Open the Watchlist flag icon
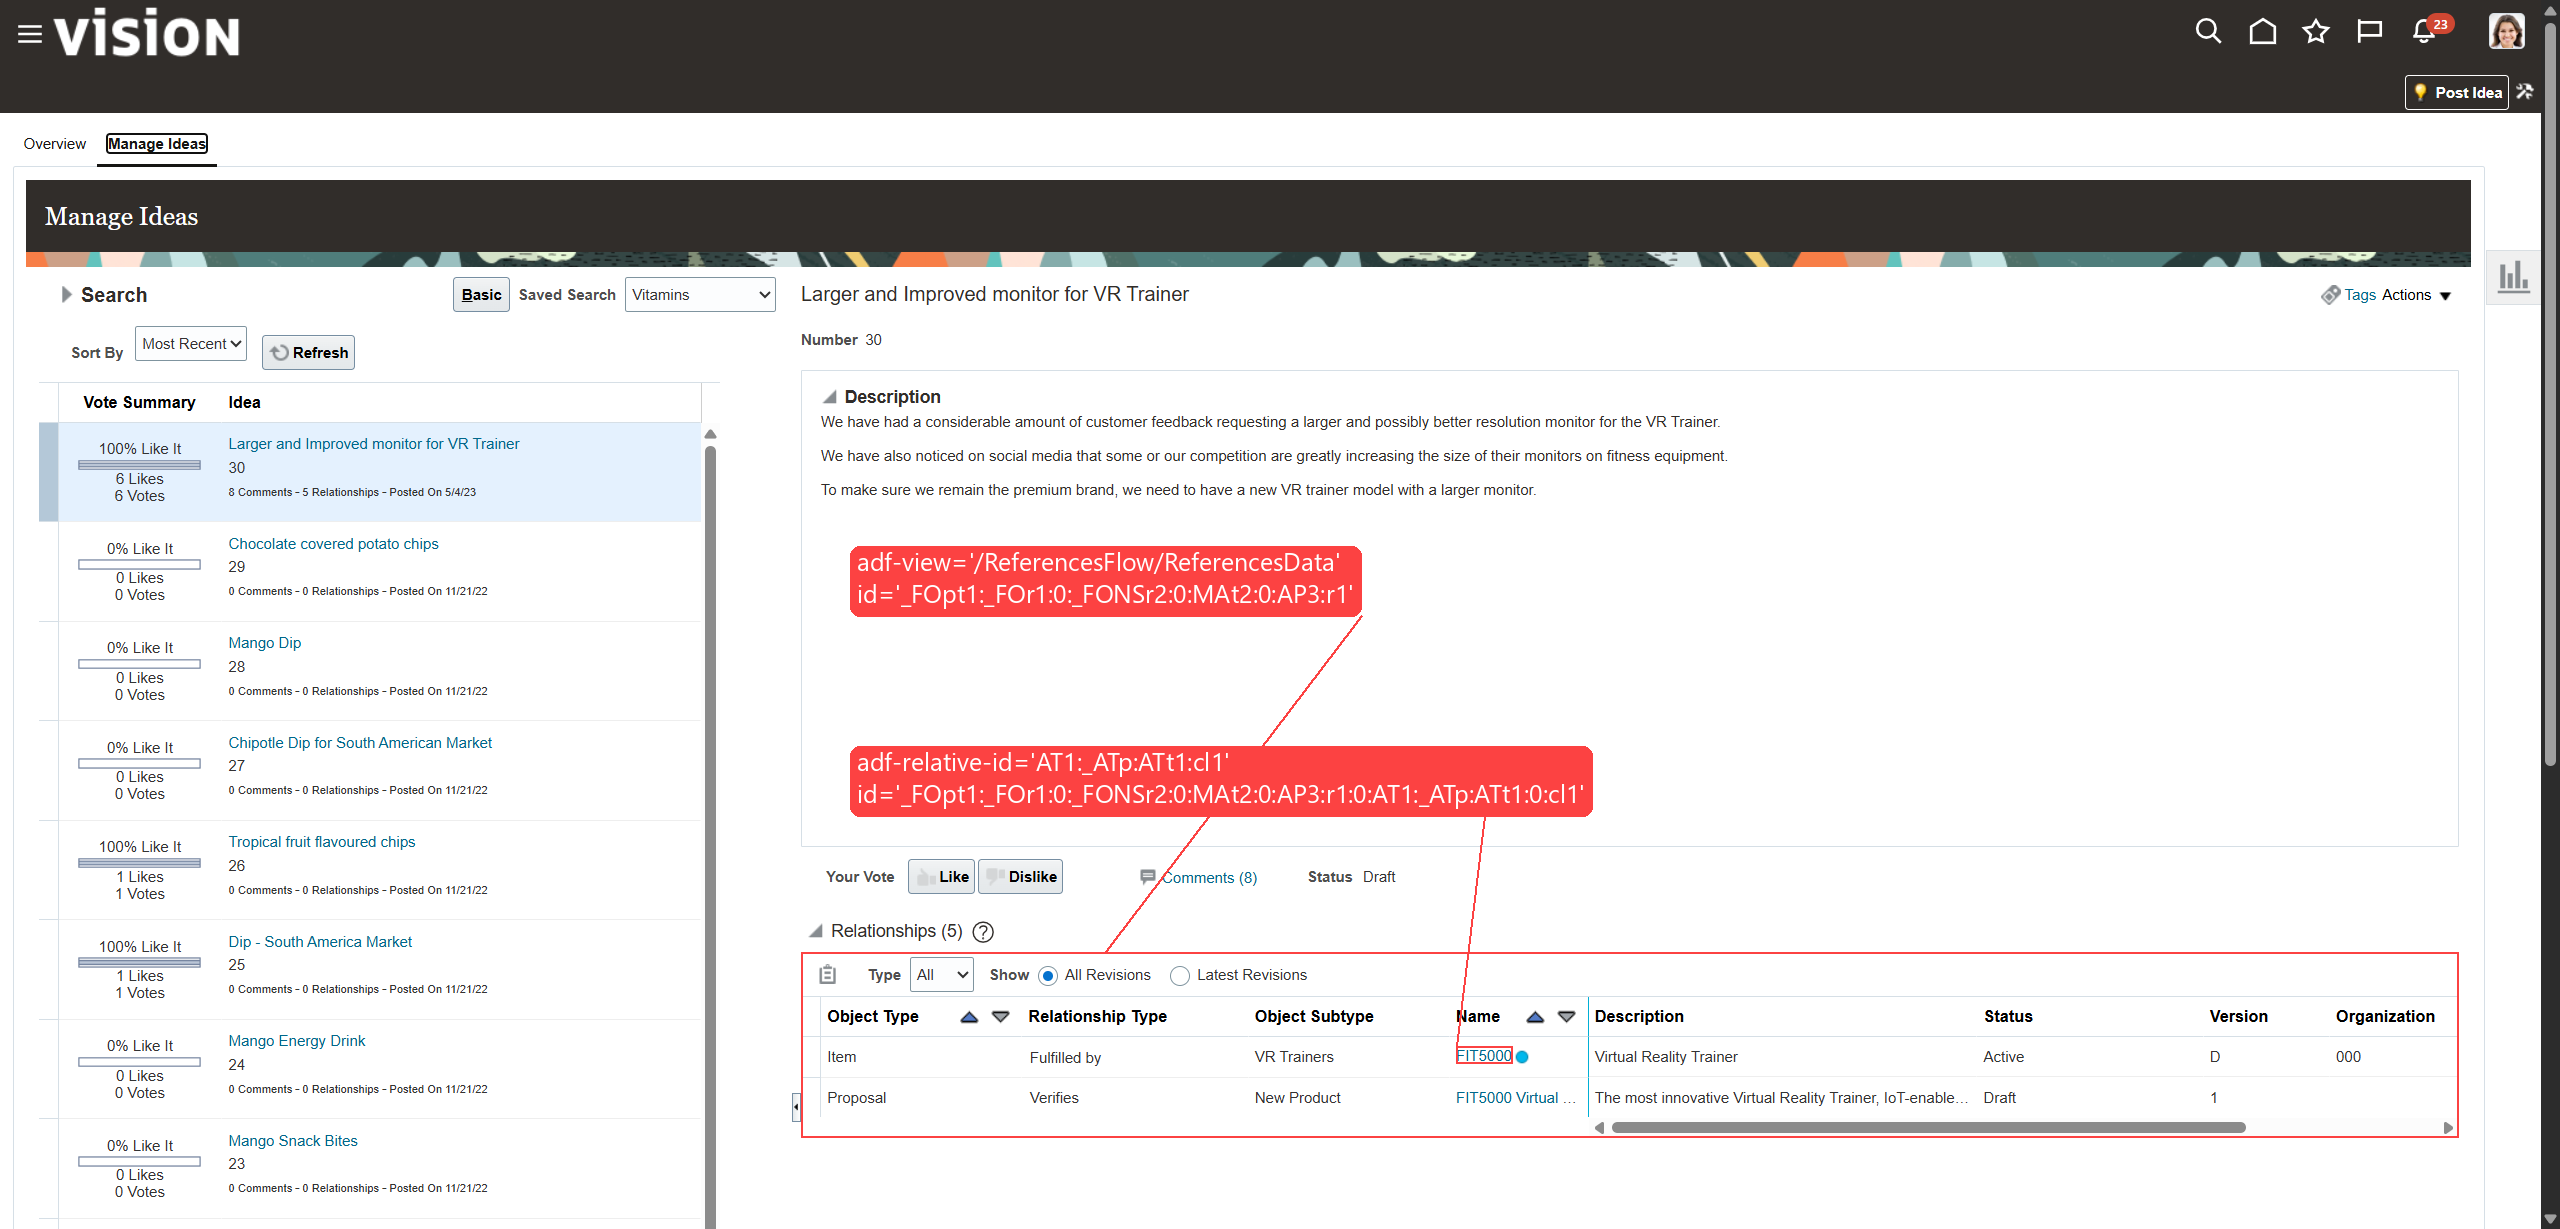Image resolution: width=2560 pixels, height=1229 pixels. [x=2369, y=32]
